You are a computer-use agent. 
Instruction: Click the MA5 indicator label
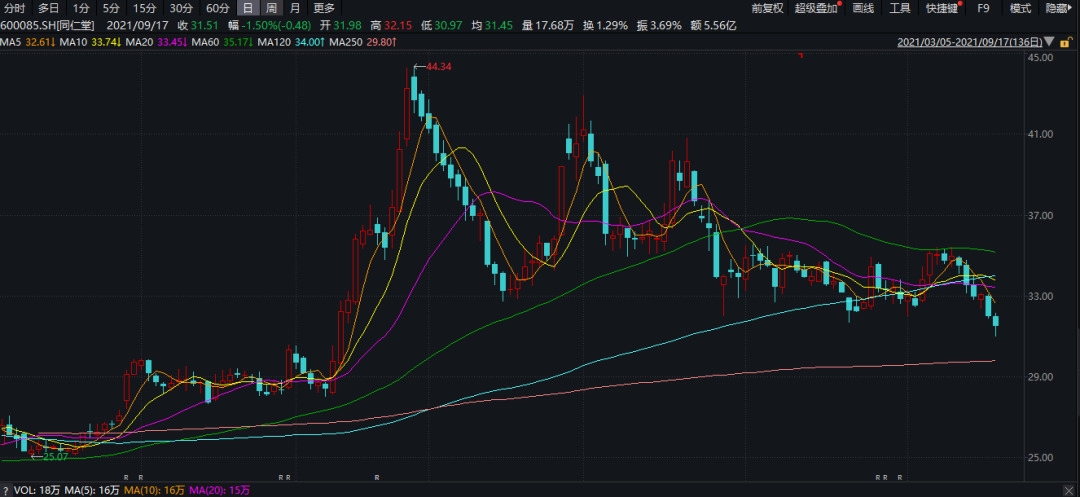[x=11, y=43]
